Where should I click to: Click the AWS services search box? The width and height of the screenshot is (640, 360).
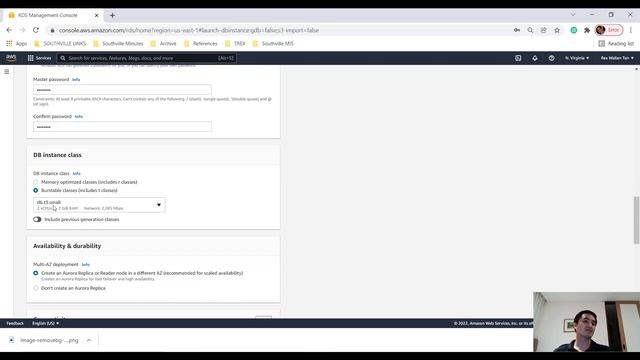(147, 58)
